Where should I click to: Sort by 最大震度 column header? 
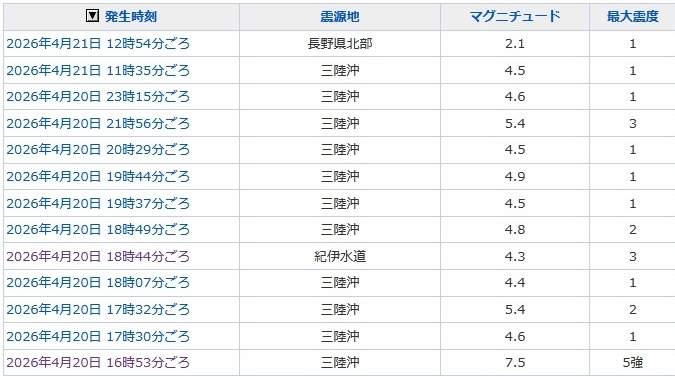632,16
